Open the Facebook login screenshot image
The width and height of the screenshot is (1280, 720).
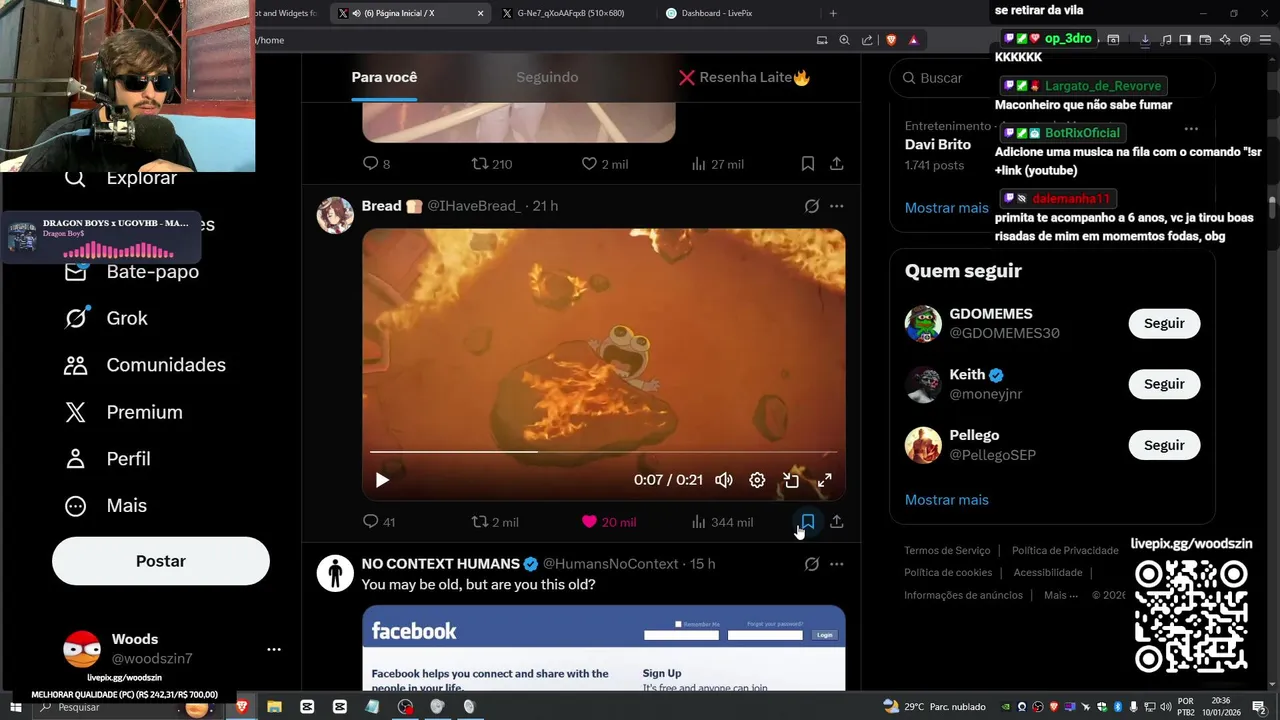click(603, 648)
